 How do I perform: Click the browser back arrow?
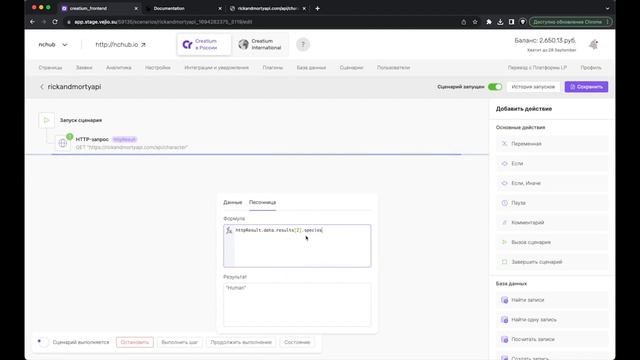[x=32, y=22]
